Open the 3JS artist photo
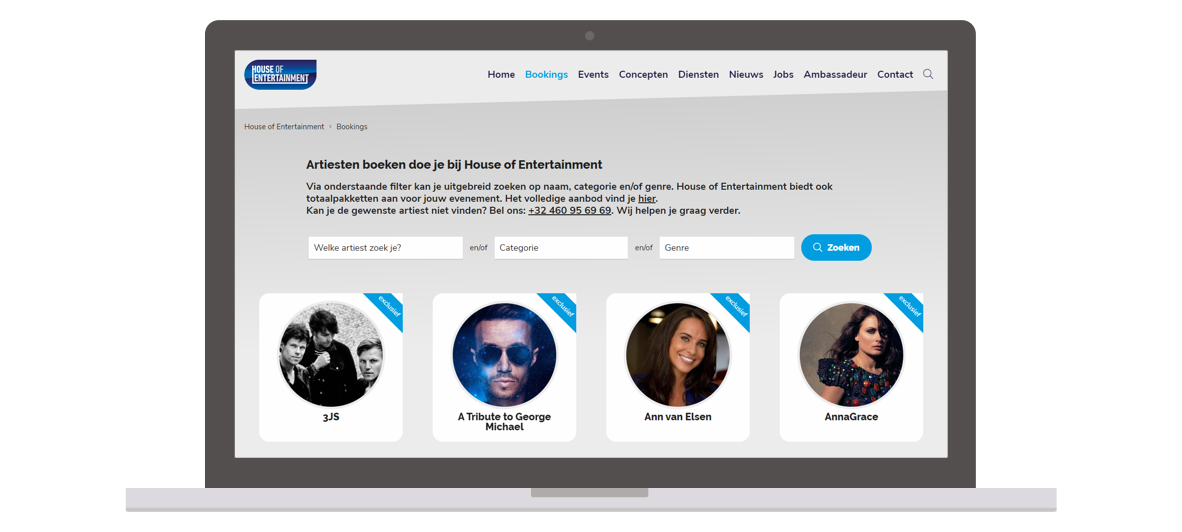Viewport: 1182px width, 532px height. pyautogui.click(x=331, y=354)
